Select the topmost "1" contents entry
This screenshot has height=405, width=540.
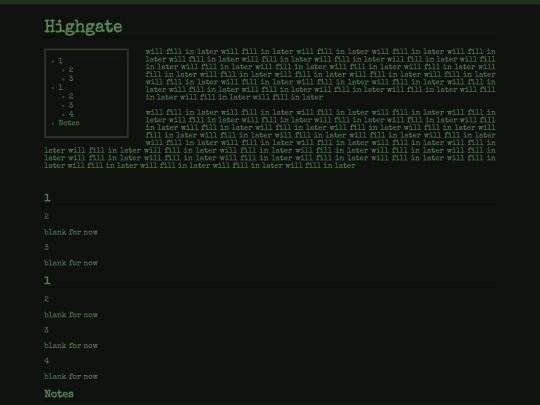pos(60,61)
